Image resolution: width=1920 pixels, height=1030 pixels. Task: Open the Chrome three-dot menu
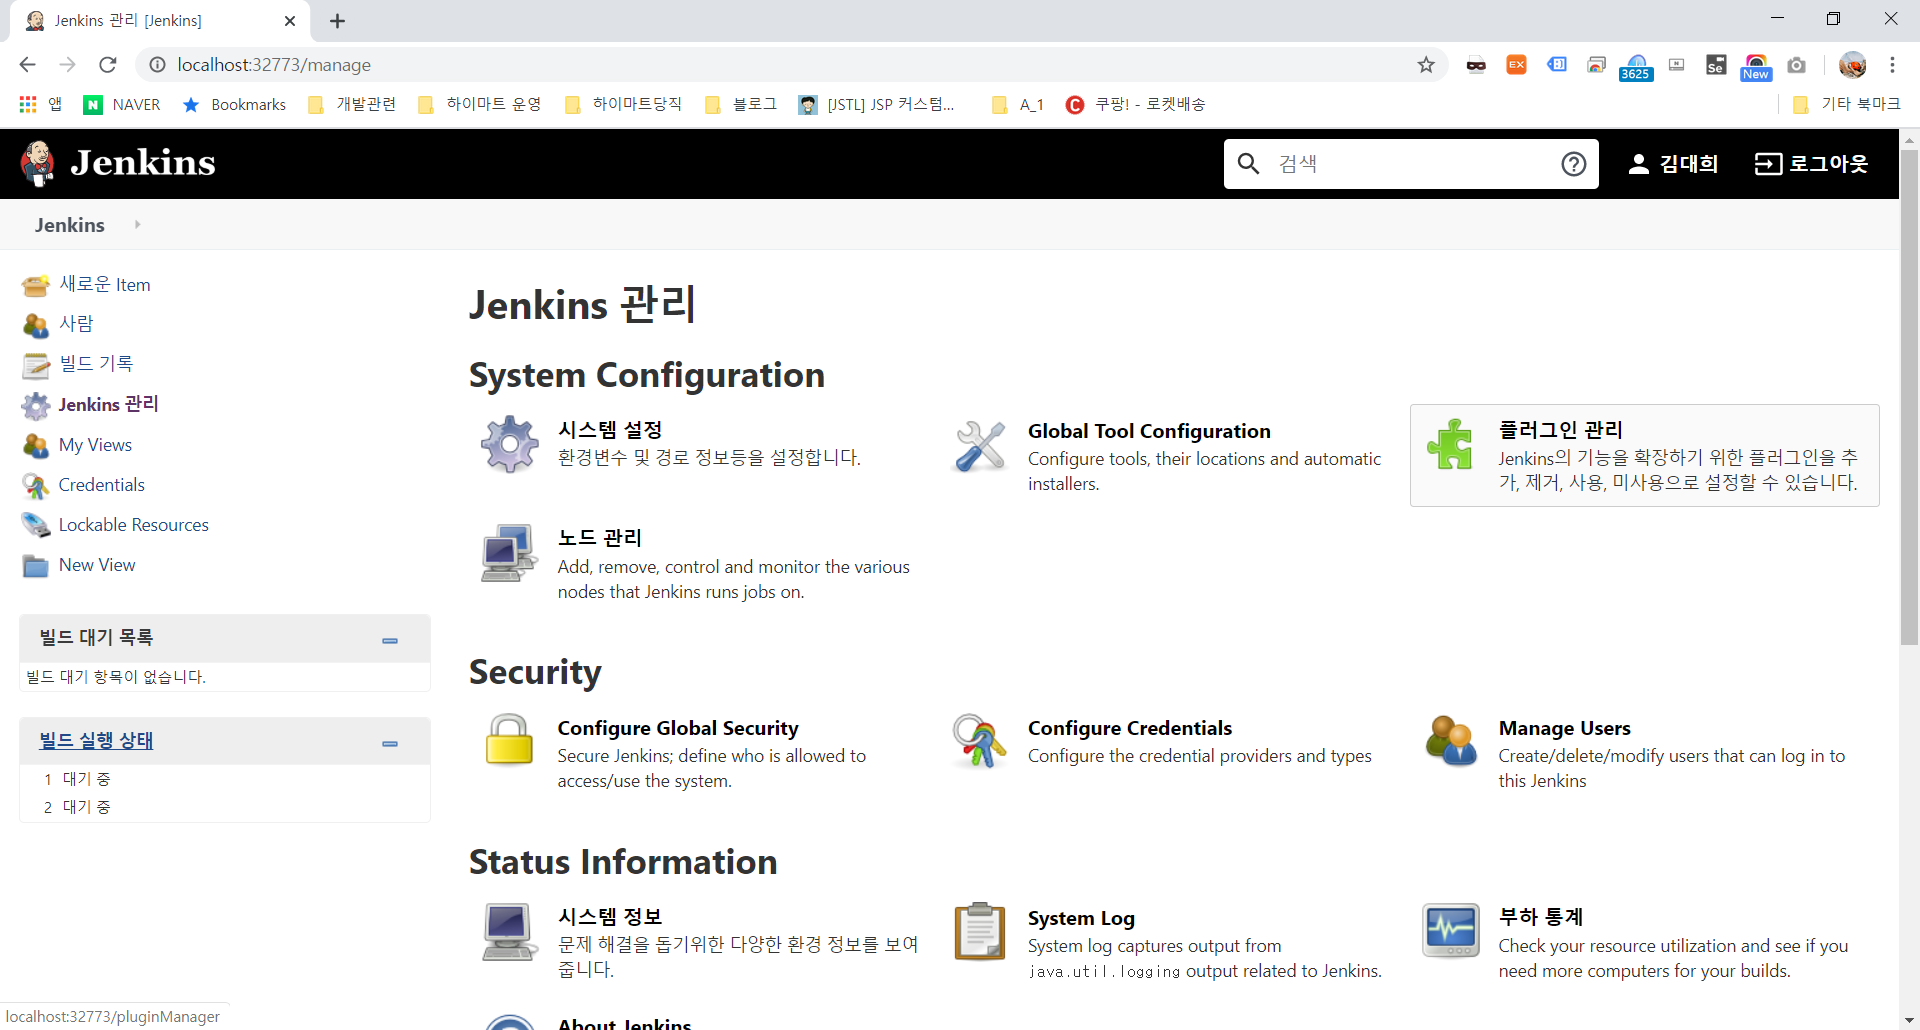(1892, 65)
